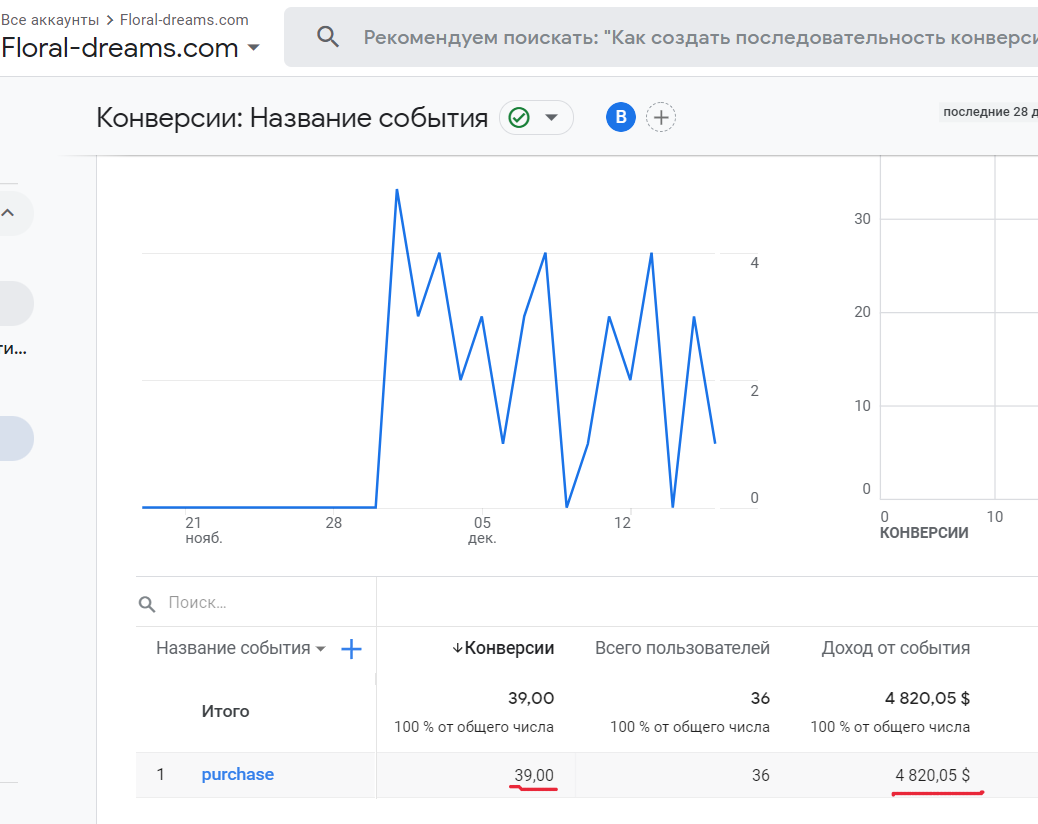Sort by "Доход от события" column header

[x=895, y=648]
